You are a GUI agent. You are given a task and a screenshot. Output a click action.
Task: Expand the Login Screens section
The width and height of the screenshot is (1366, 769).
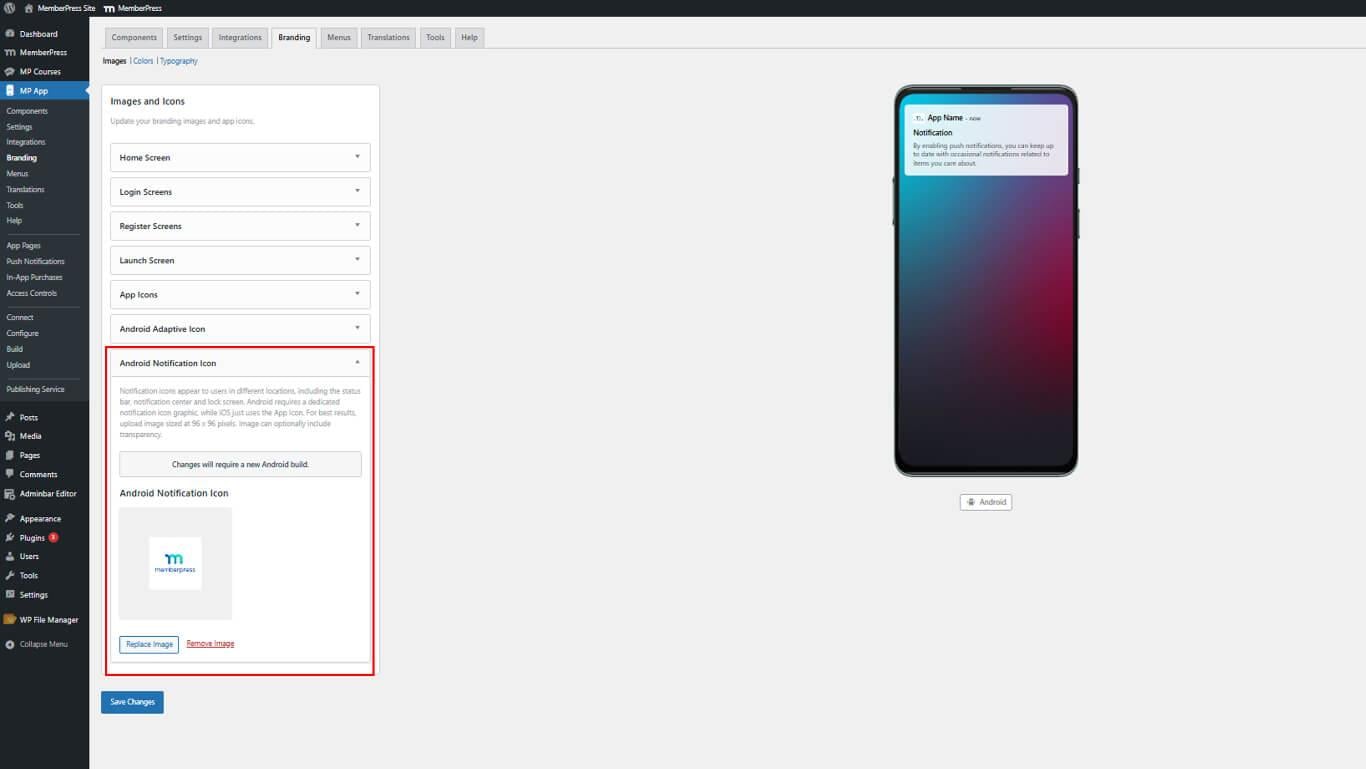[357, 191]
